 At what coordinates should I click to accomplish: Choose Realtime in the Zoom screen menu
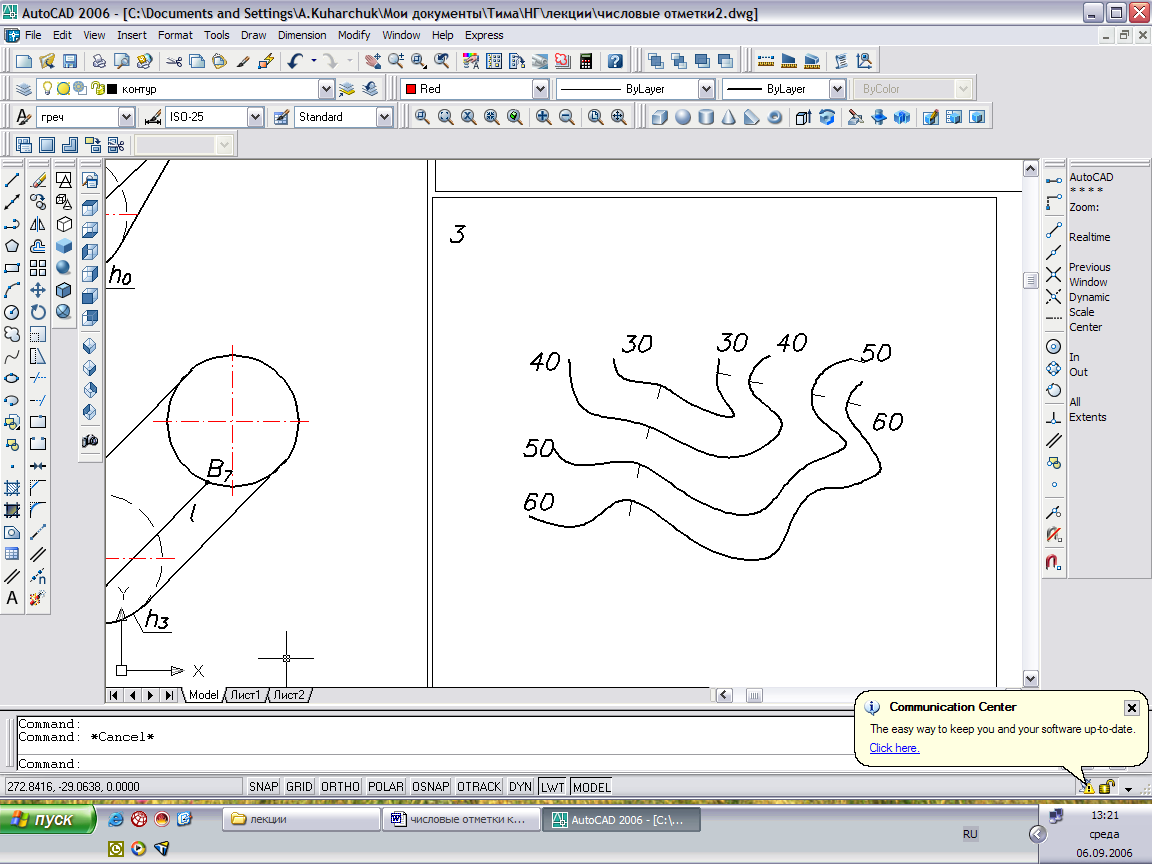pyautogui.click(x=1090, y=237)
